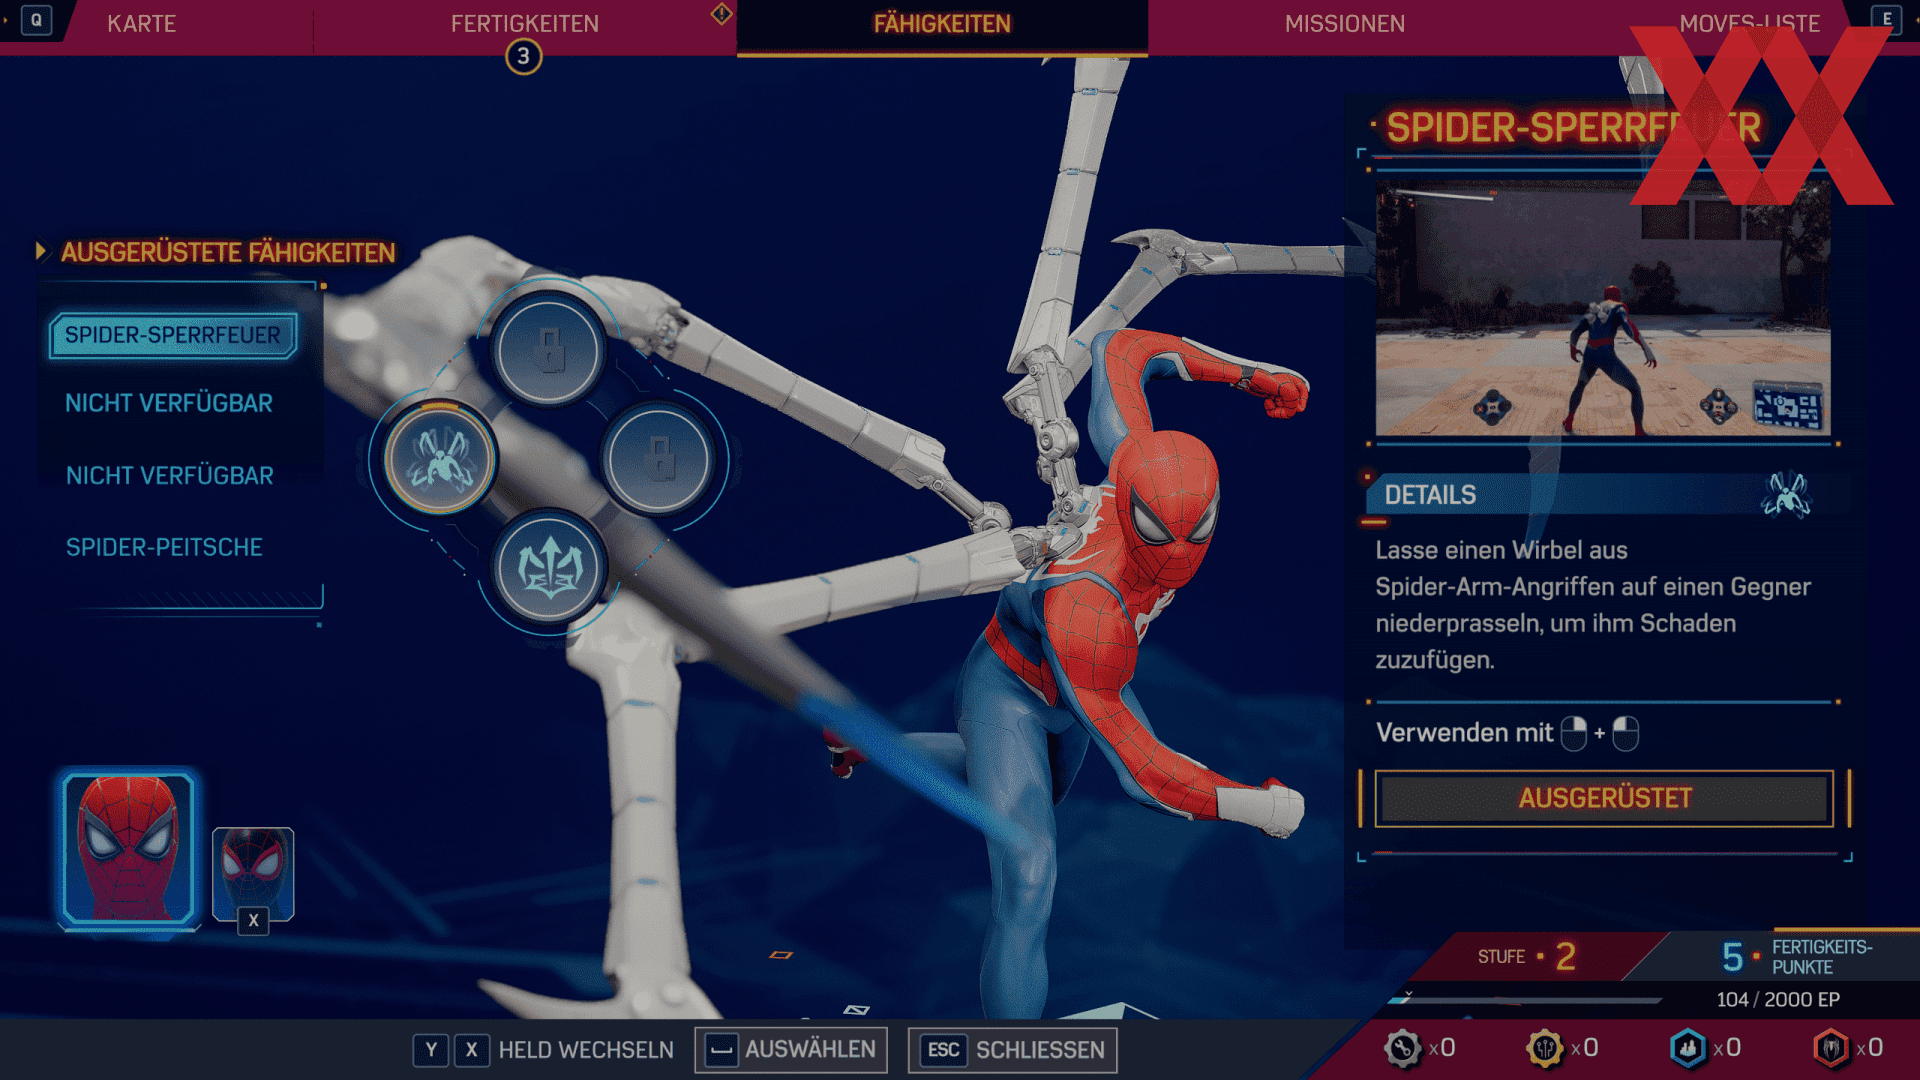Click the Details header spider icon
The width and height of the screenshot is (1920, 1080).
tap(1786, 494)
